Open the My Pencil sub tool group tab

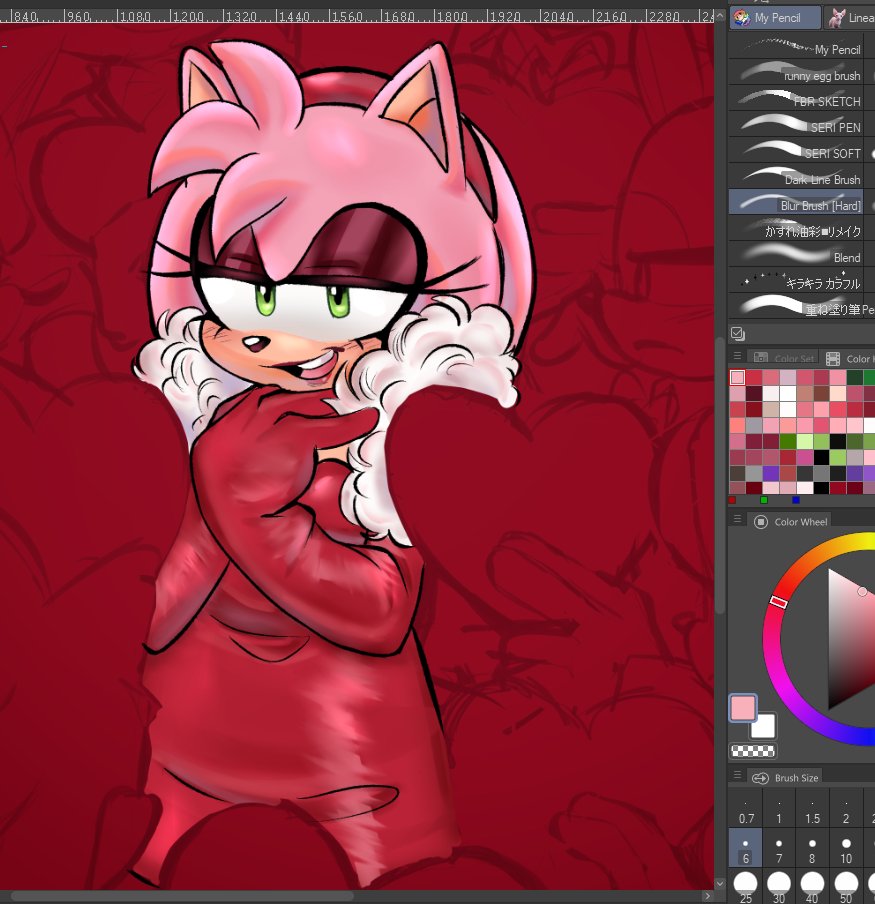tap(775, 17)
